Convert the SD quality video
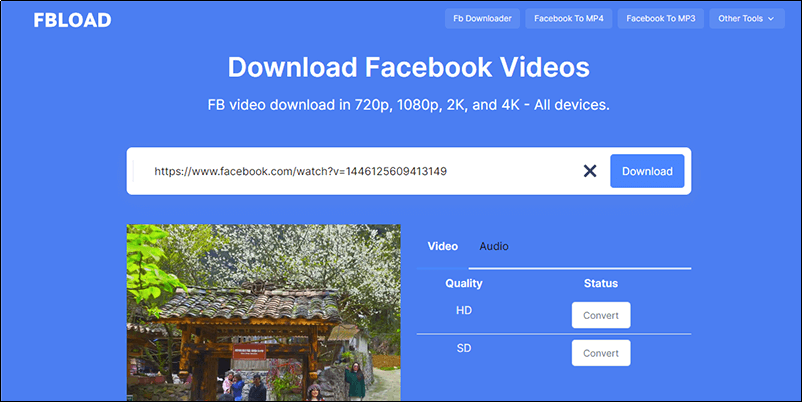Image resolution: width=803 pixels, height=403 pixels. pos(601,353)
